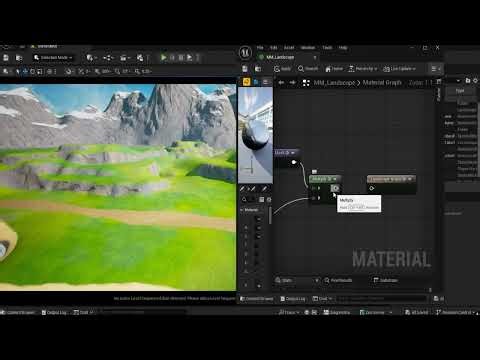The height and width of the screenshot is (360, 480).
Task: Click the Search button in the material toolbar
Action: tap(308, 69)
